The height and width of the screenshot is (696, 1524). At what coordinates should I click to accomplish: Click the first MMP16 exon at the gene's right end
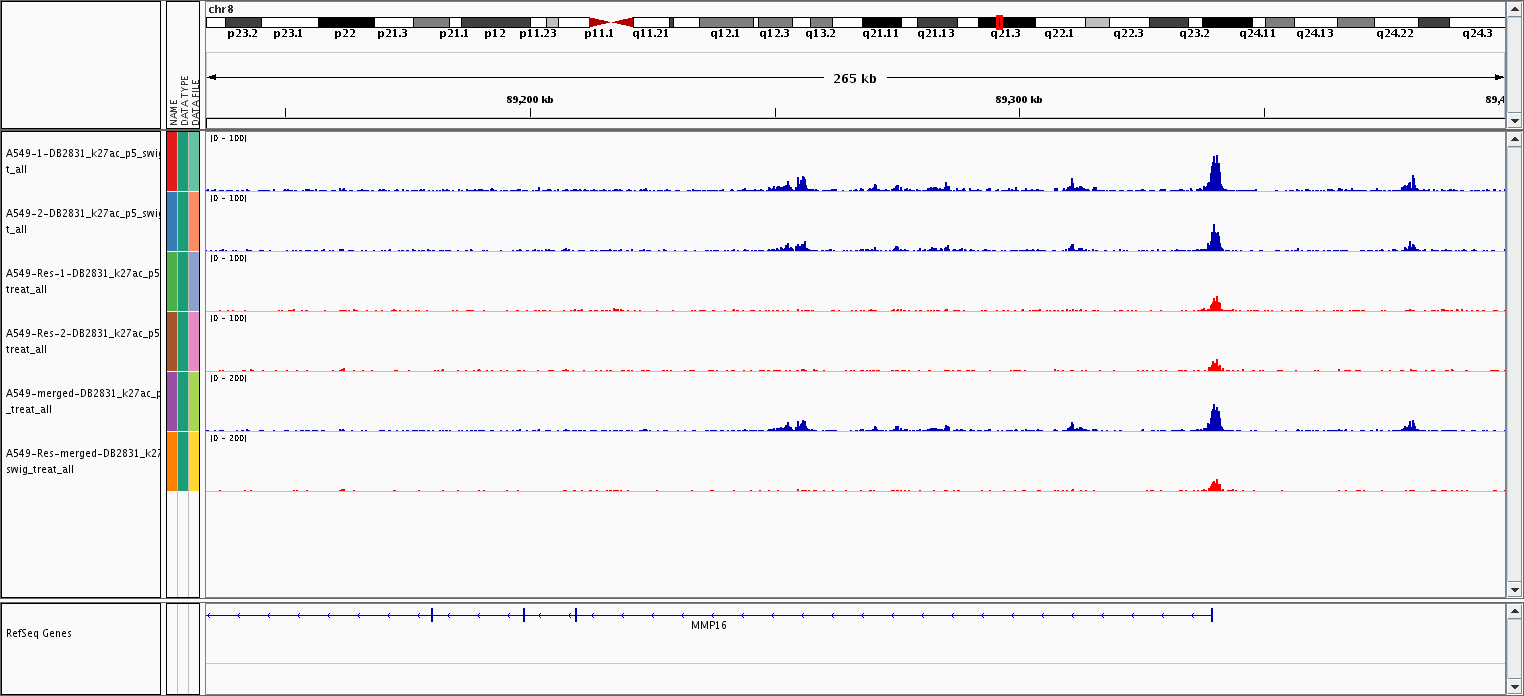pyautogui.click(x=1212, y=615)
